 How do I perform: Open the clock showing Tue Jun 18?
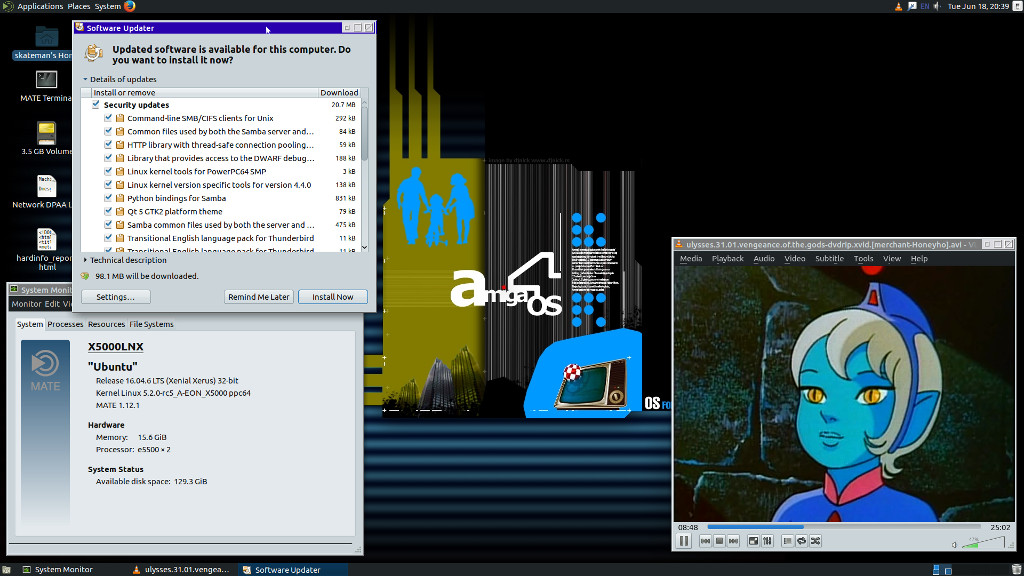coord(978,6)
